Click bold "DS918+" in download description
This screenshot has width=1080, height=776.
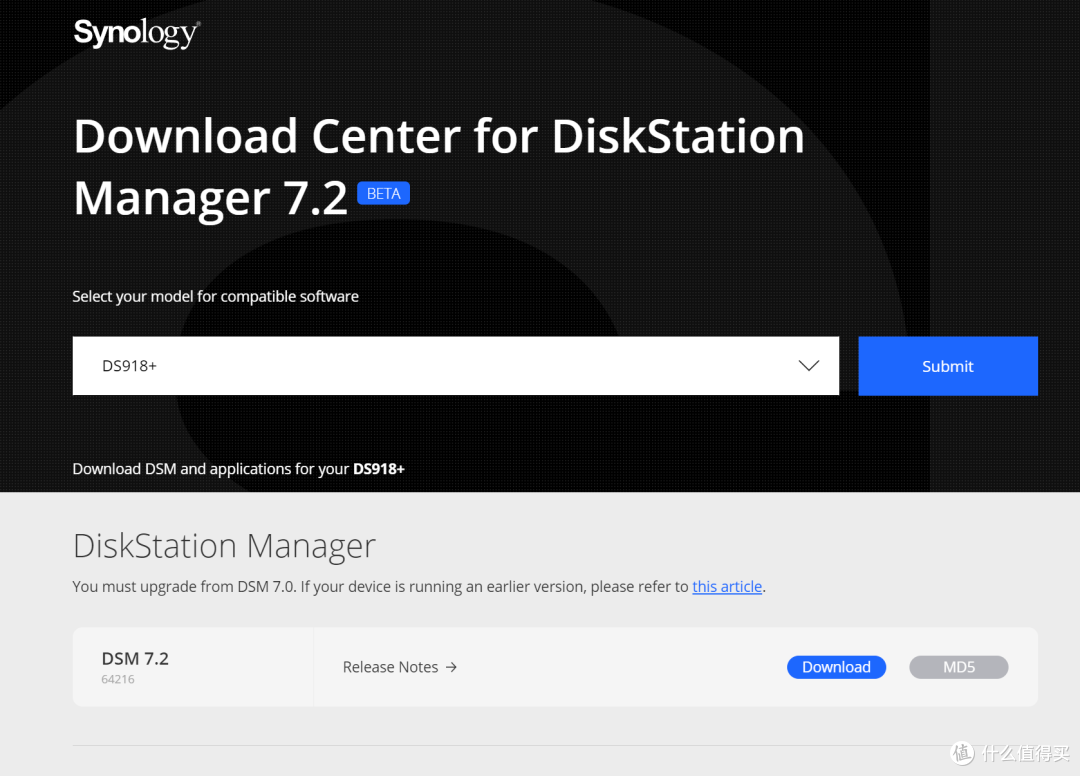tap(379, 469)
